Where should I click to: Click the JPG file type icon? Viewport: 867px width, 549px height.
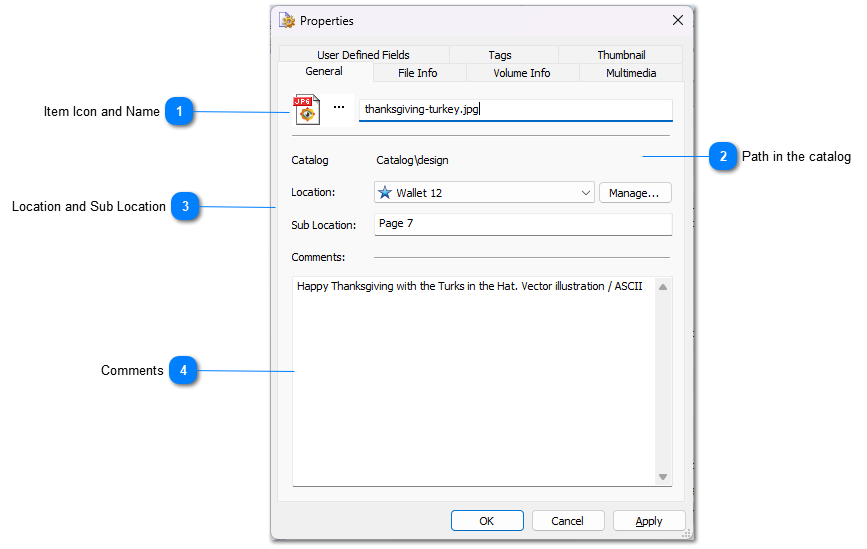point(306,109)
